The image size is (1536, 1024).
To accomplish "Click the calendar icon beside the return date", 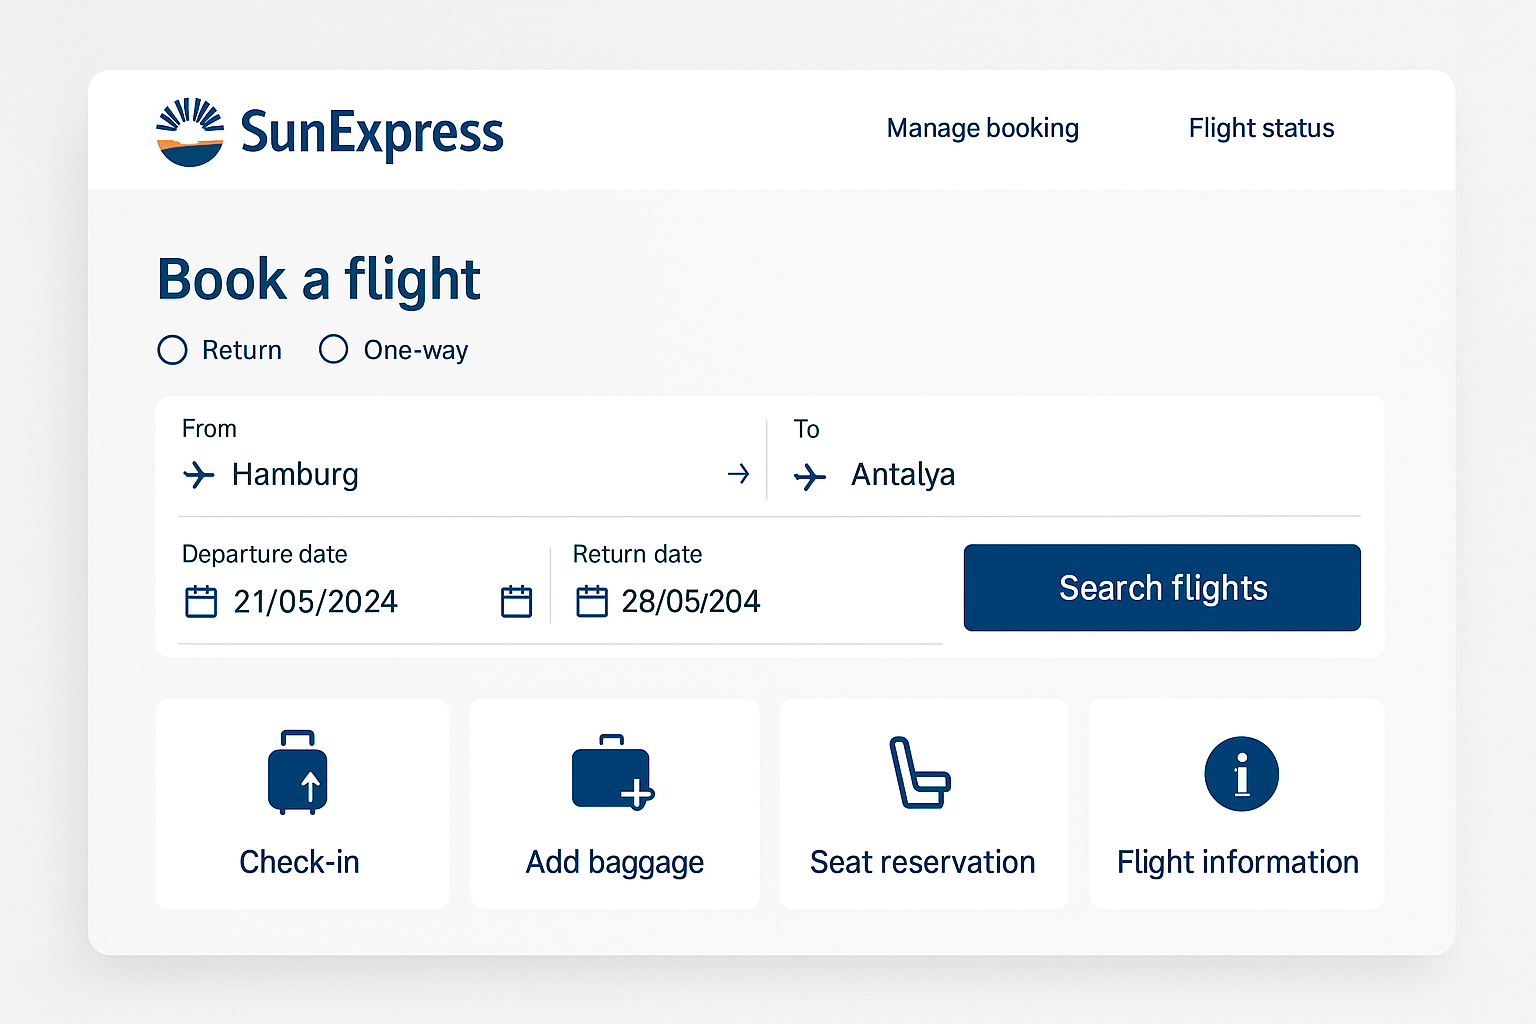I will [591, 600].
